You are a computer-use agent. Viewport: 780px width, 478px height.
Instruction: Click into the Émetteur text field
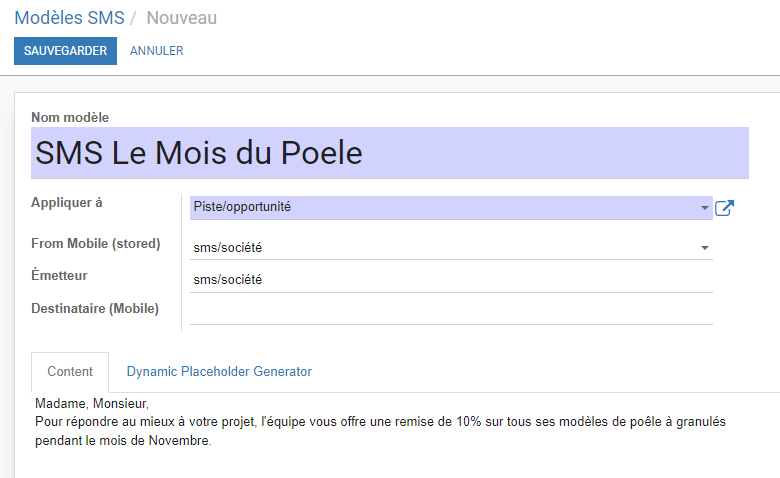pyautogui.click(x=451, y=280)
